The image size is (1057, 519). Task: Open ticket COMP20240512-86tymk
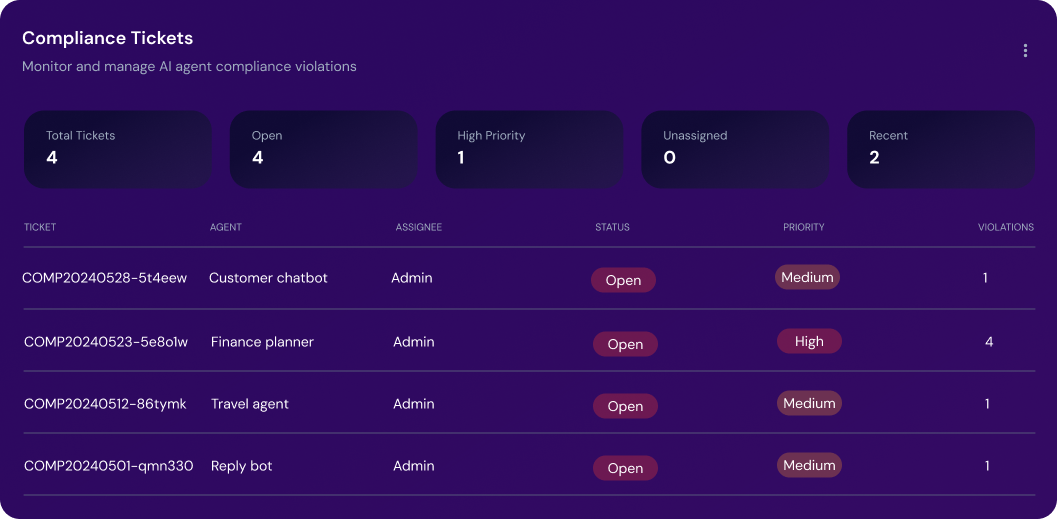[105, 404]
